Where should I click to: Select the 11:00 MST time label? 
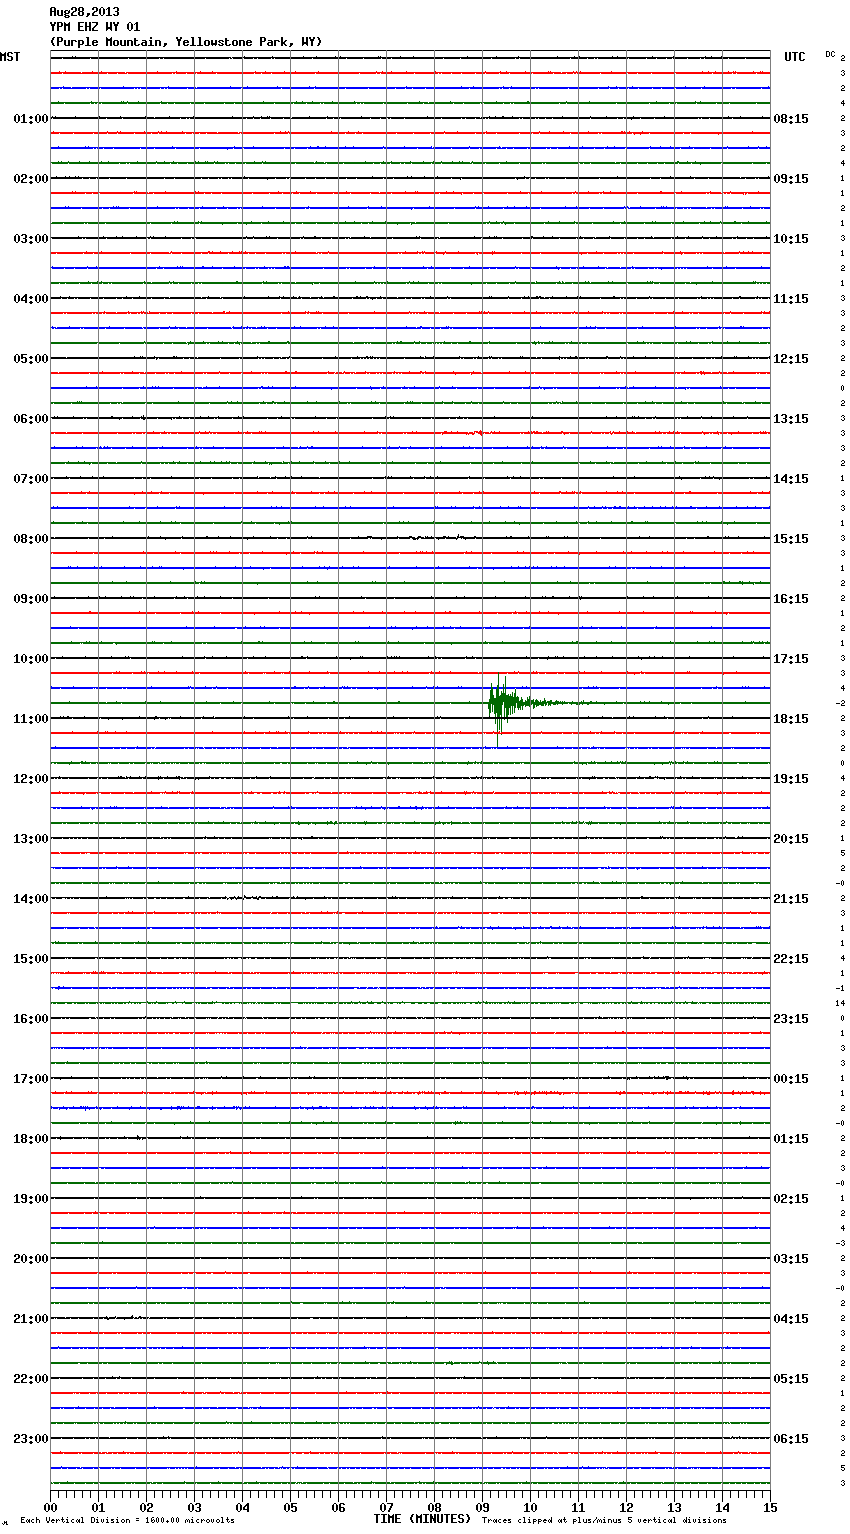click(31, 719)
